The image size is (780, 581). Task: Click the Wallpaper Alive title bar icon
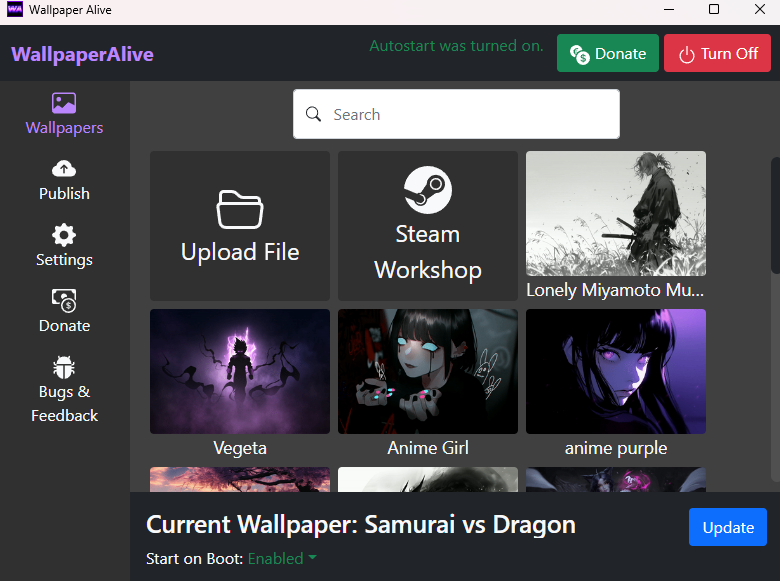14,9
